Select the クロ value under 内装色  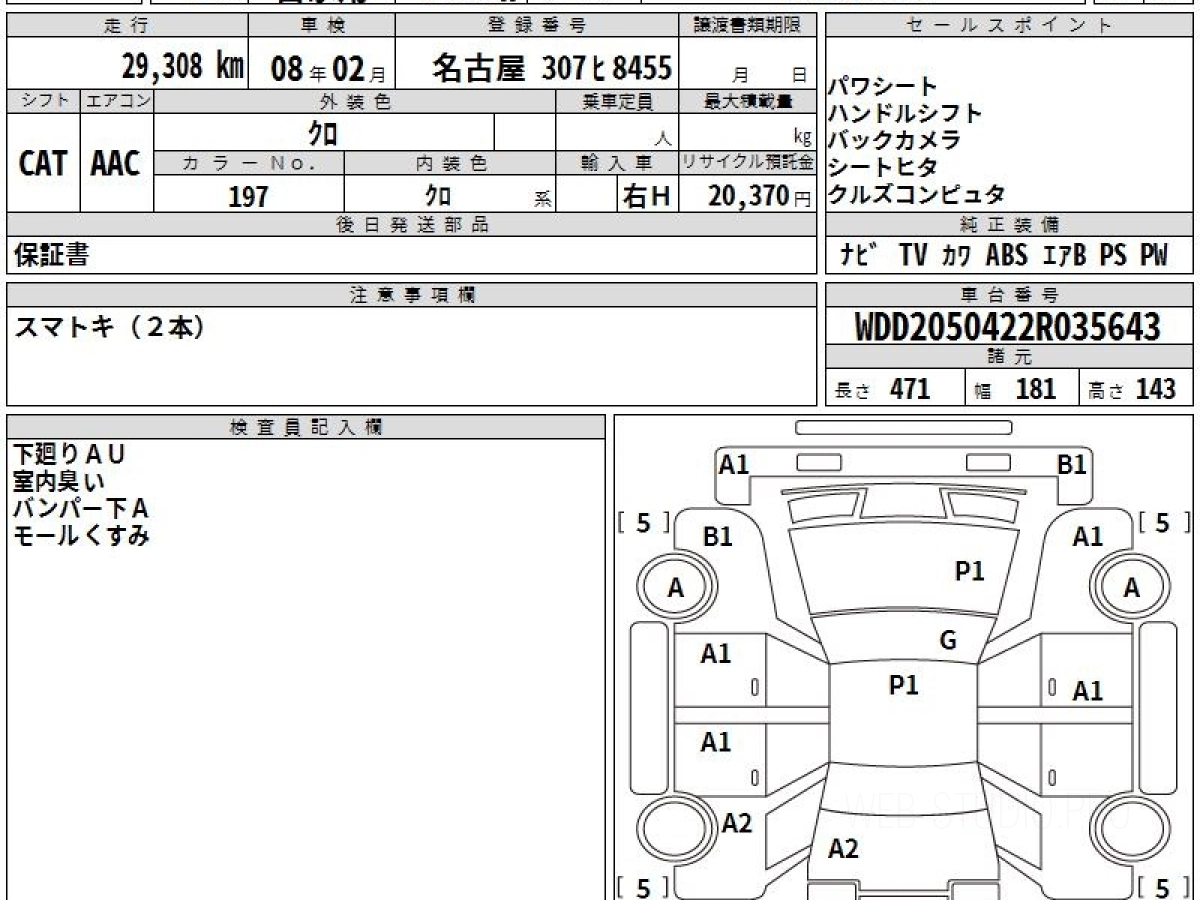[438, 195]
